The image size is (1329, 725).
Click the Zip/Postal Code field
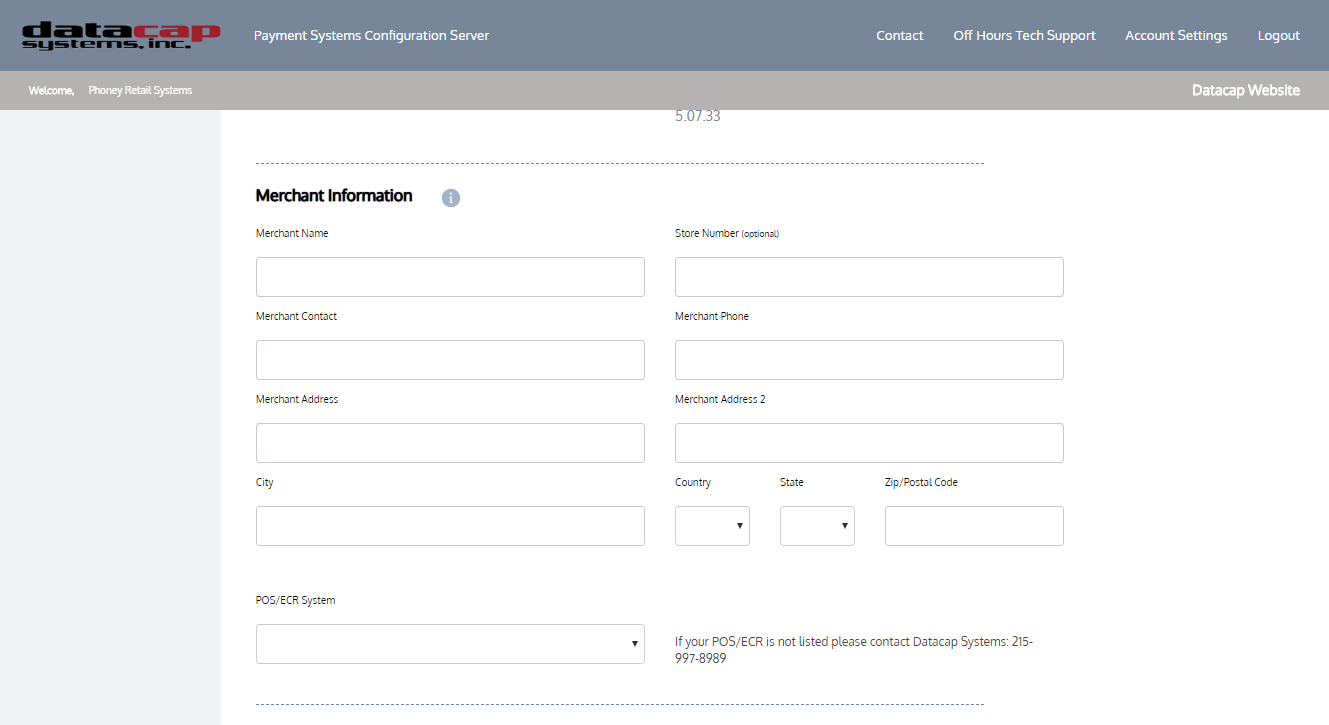click(x=974, y=526)
